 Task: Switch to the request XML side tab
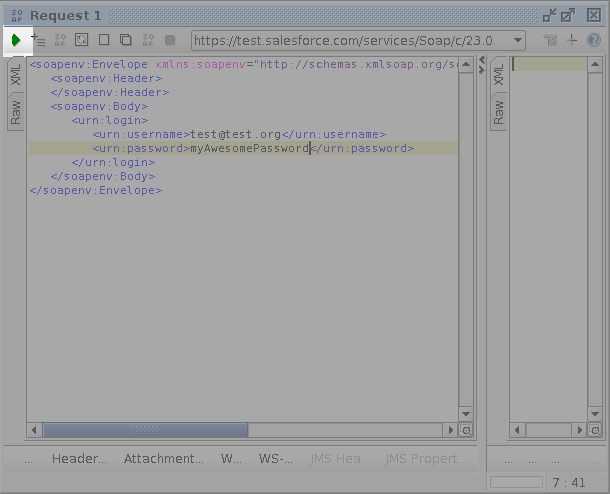pyautogui.click(x=16, y=75)
